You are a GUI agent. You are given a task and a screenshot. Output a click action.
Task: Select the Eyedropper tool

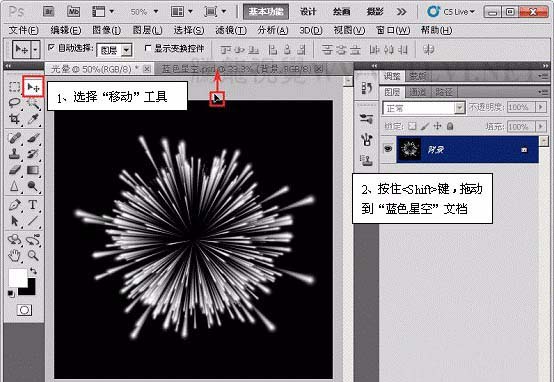pyautogui.click(x=33, y=119)
